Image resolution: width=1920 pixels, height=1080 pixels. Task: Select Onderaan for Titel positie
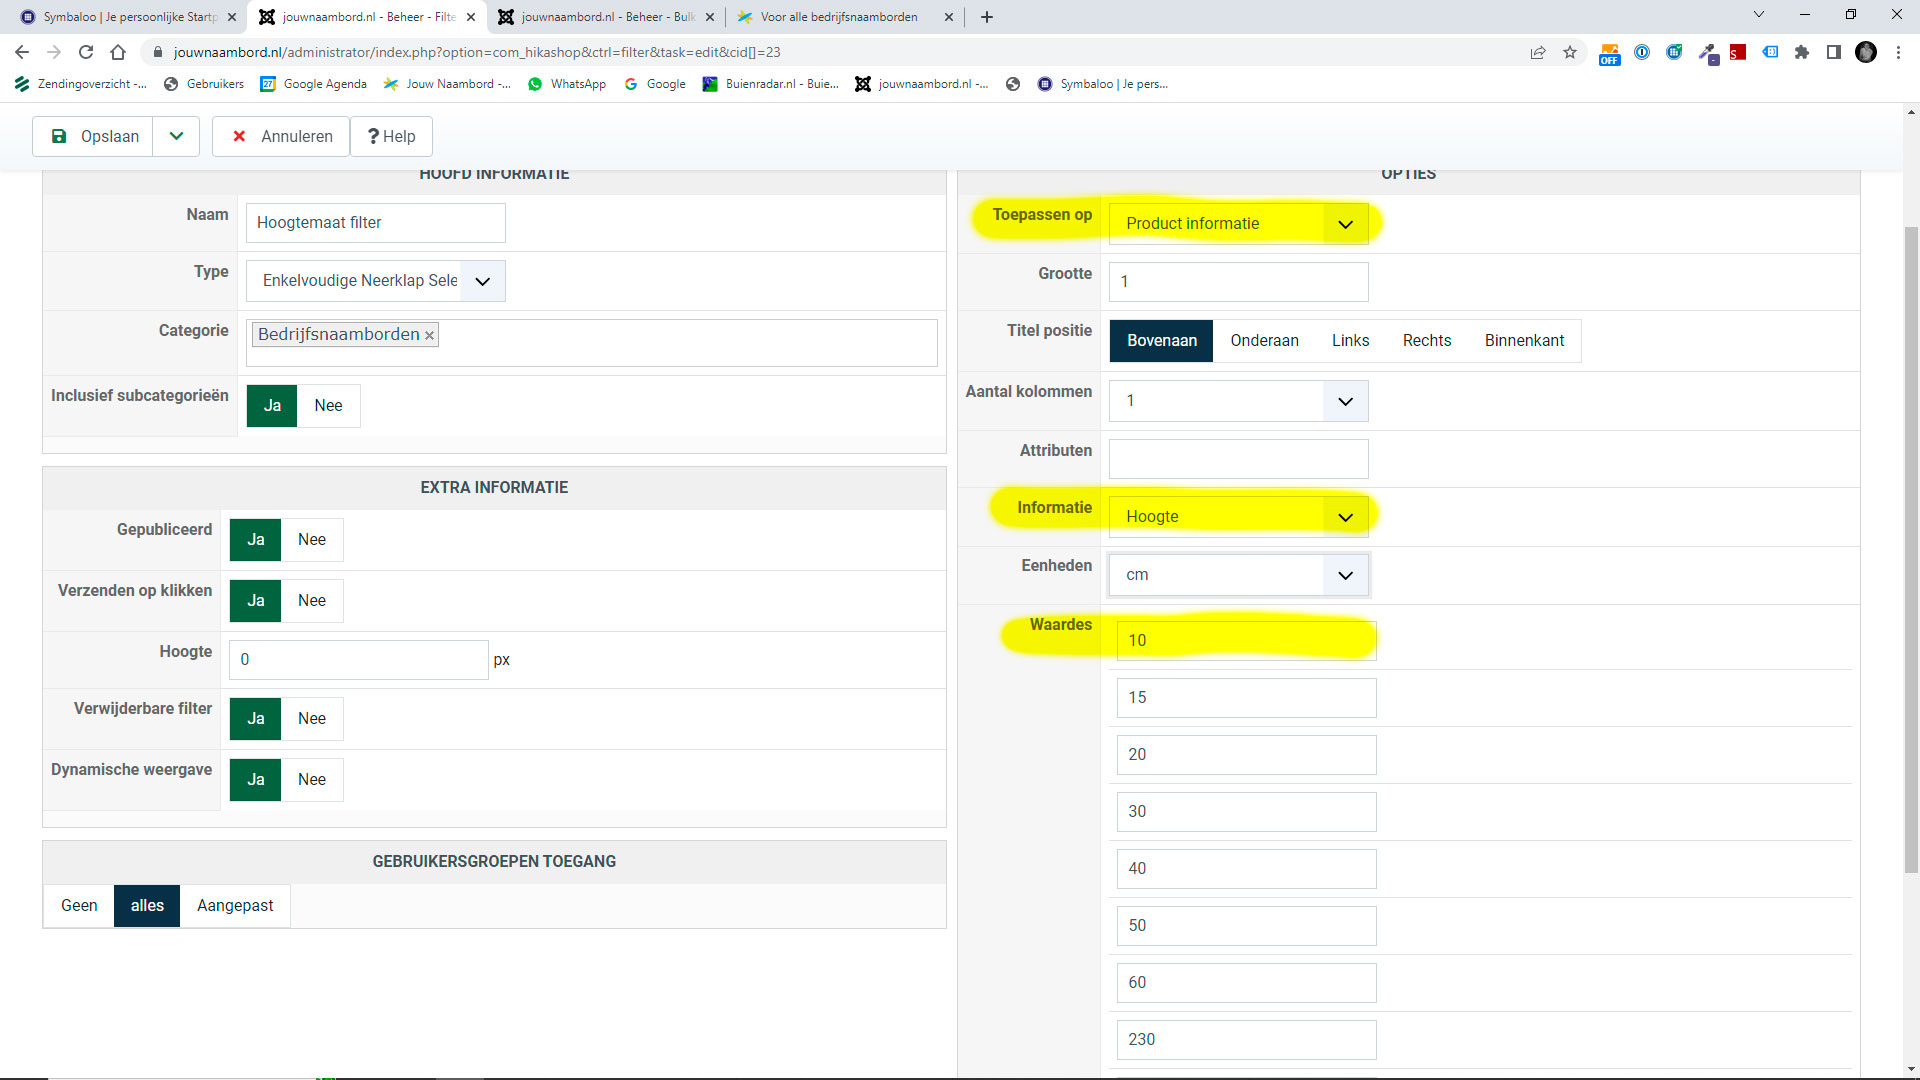click(1264, 341)
